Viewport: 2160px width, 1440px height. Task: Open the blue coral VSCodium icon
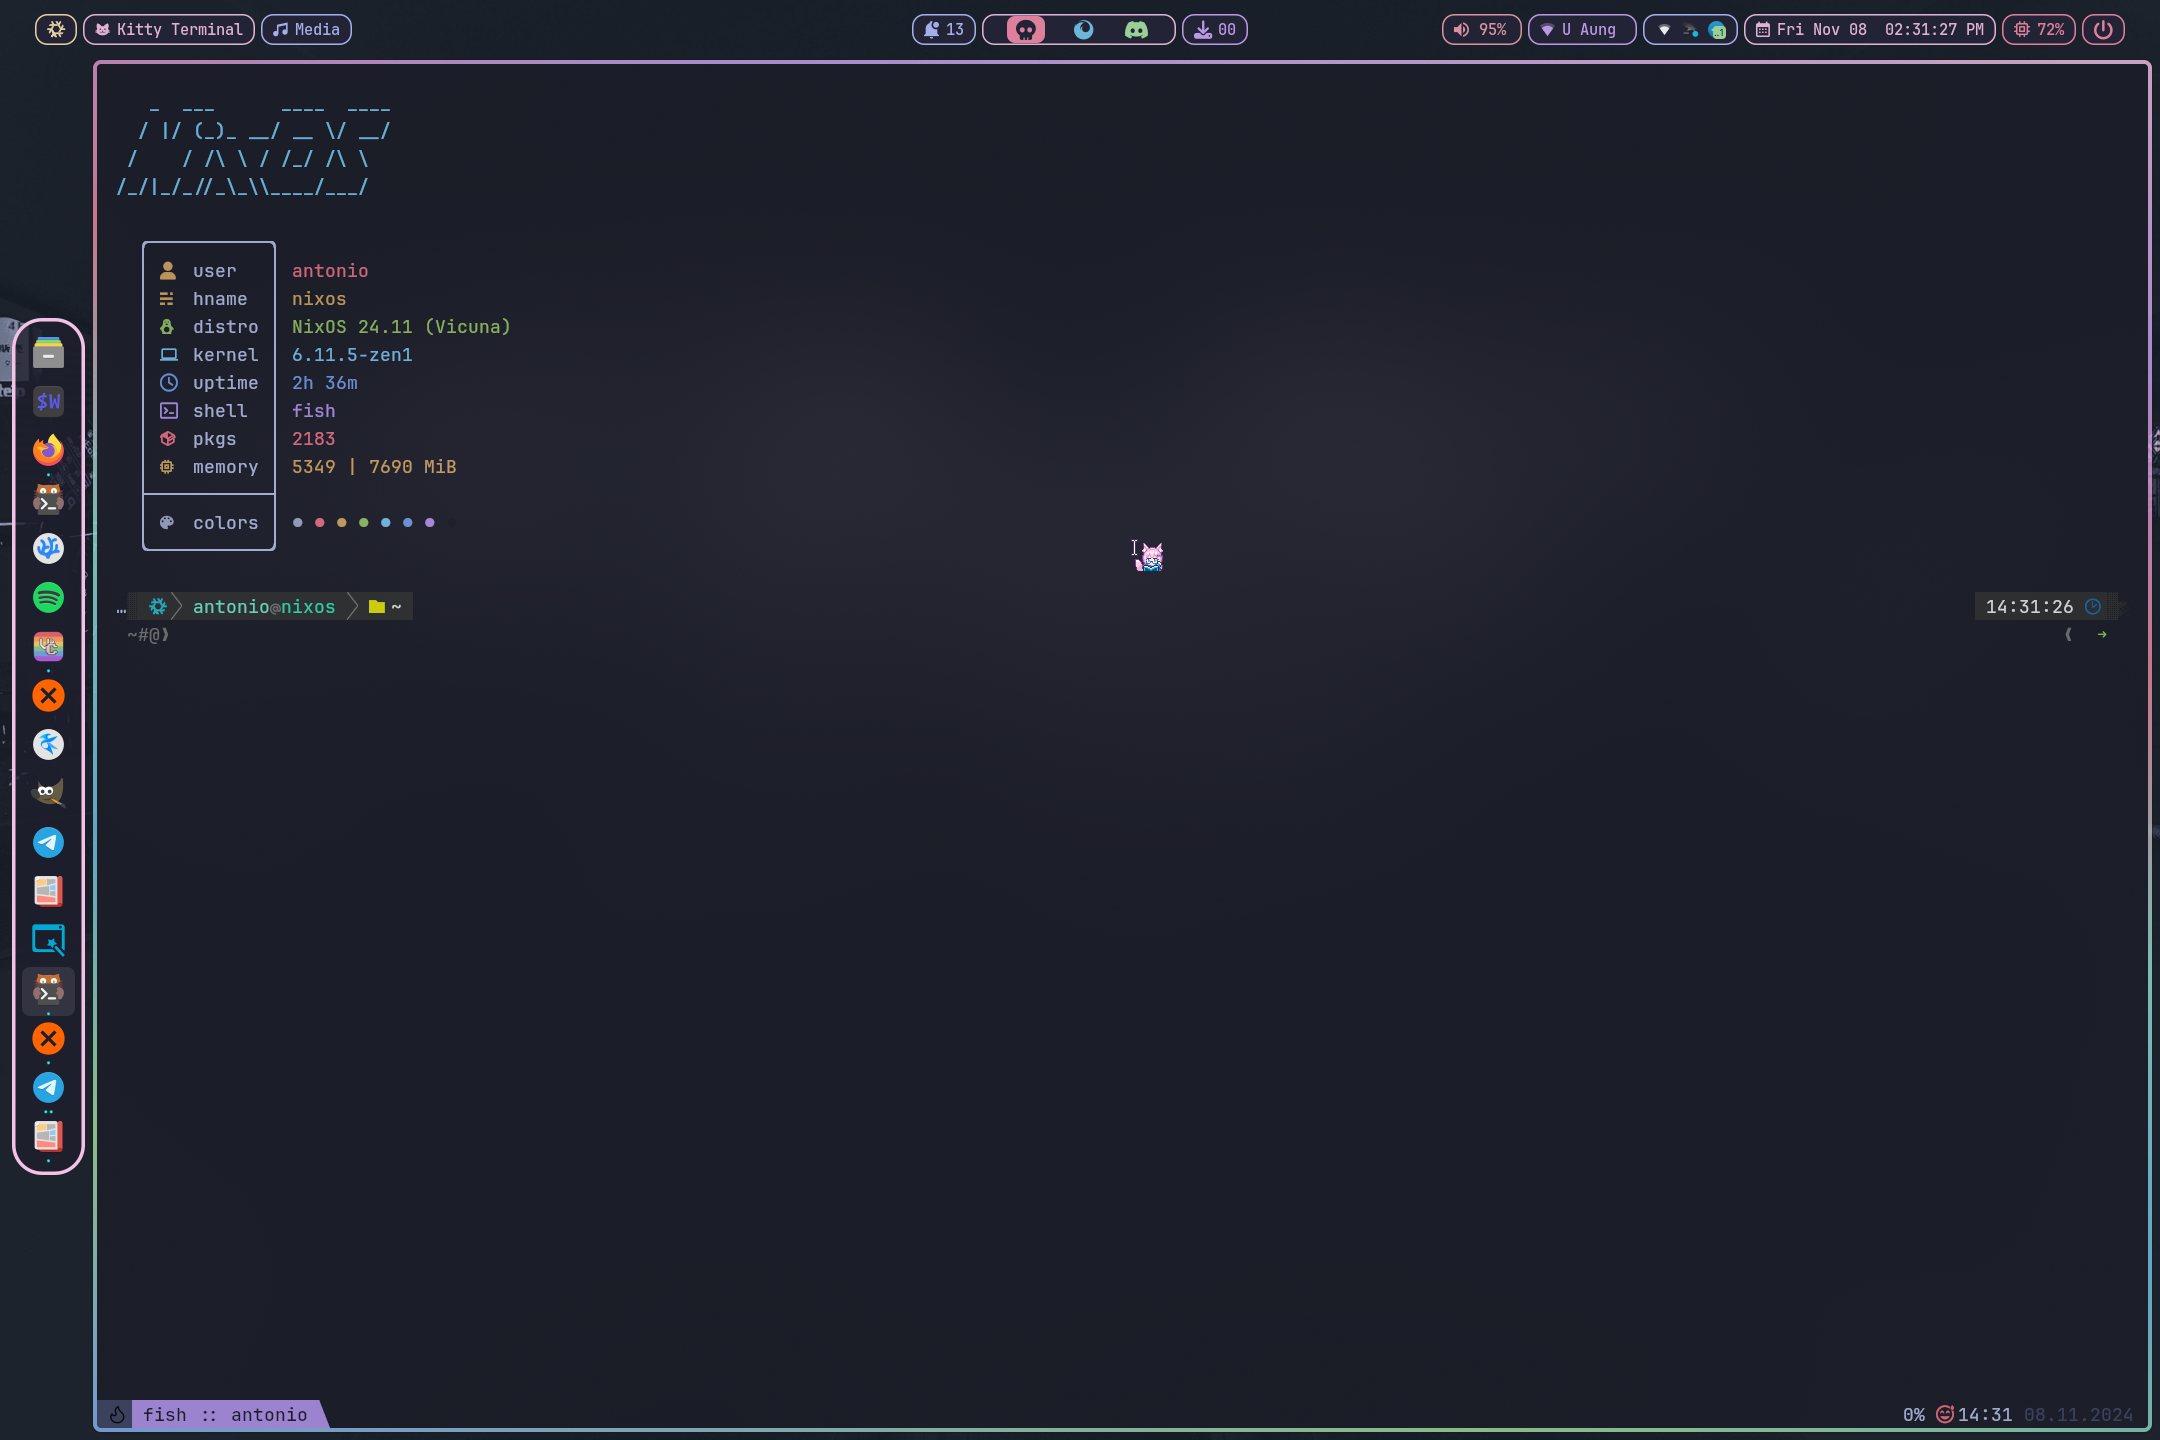(48, 548)
